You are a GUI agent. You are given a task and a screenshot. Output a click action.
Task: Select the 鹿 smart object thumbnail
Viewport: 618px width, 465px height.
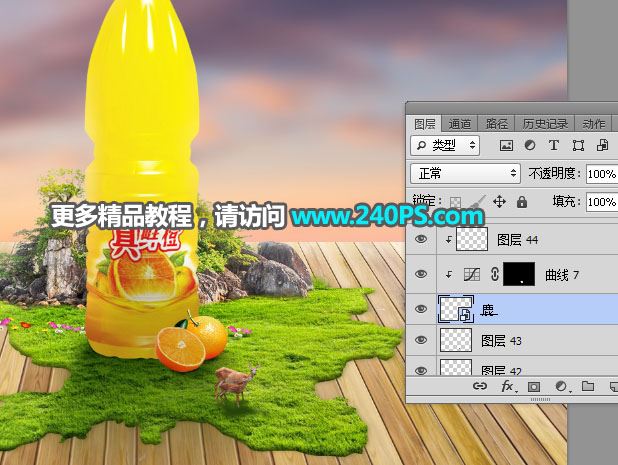(x=456, y=309)
